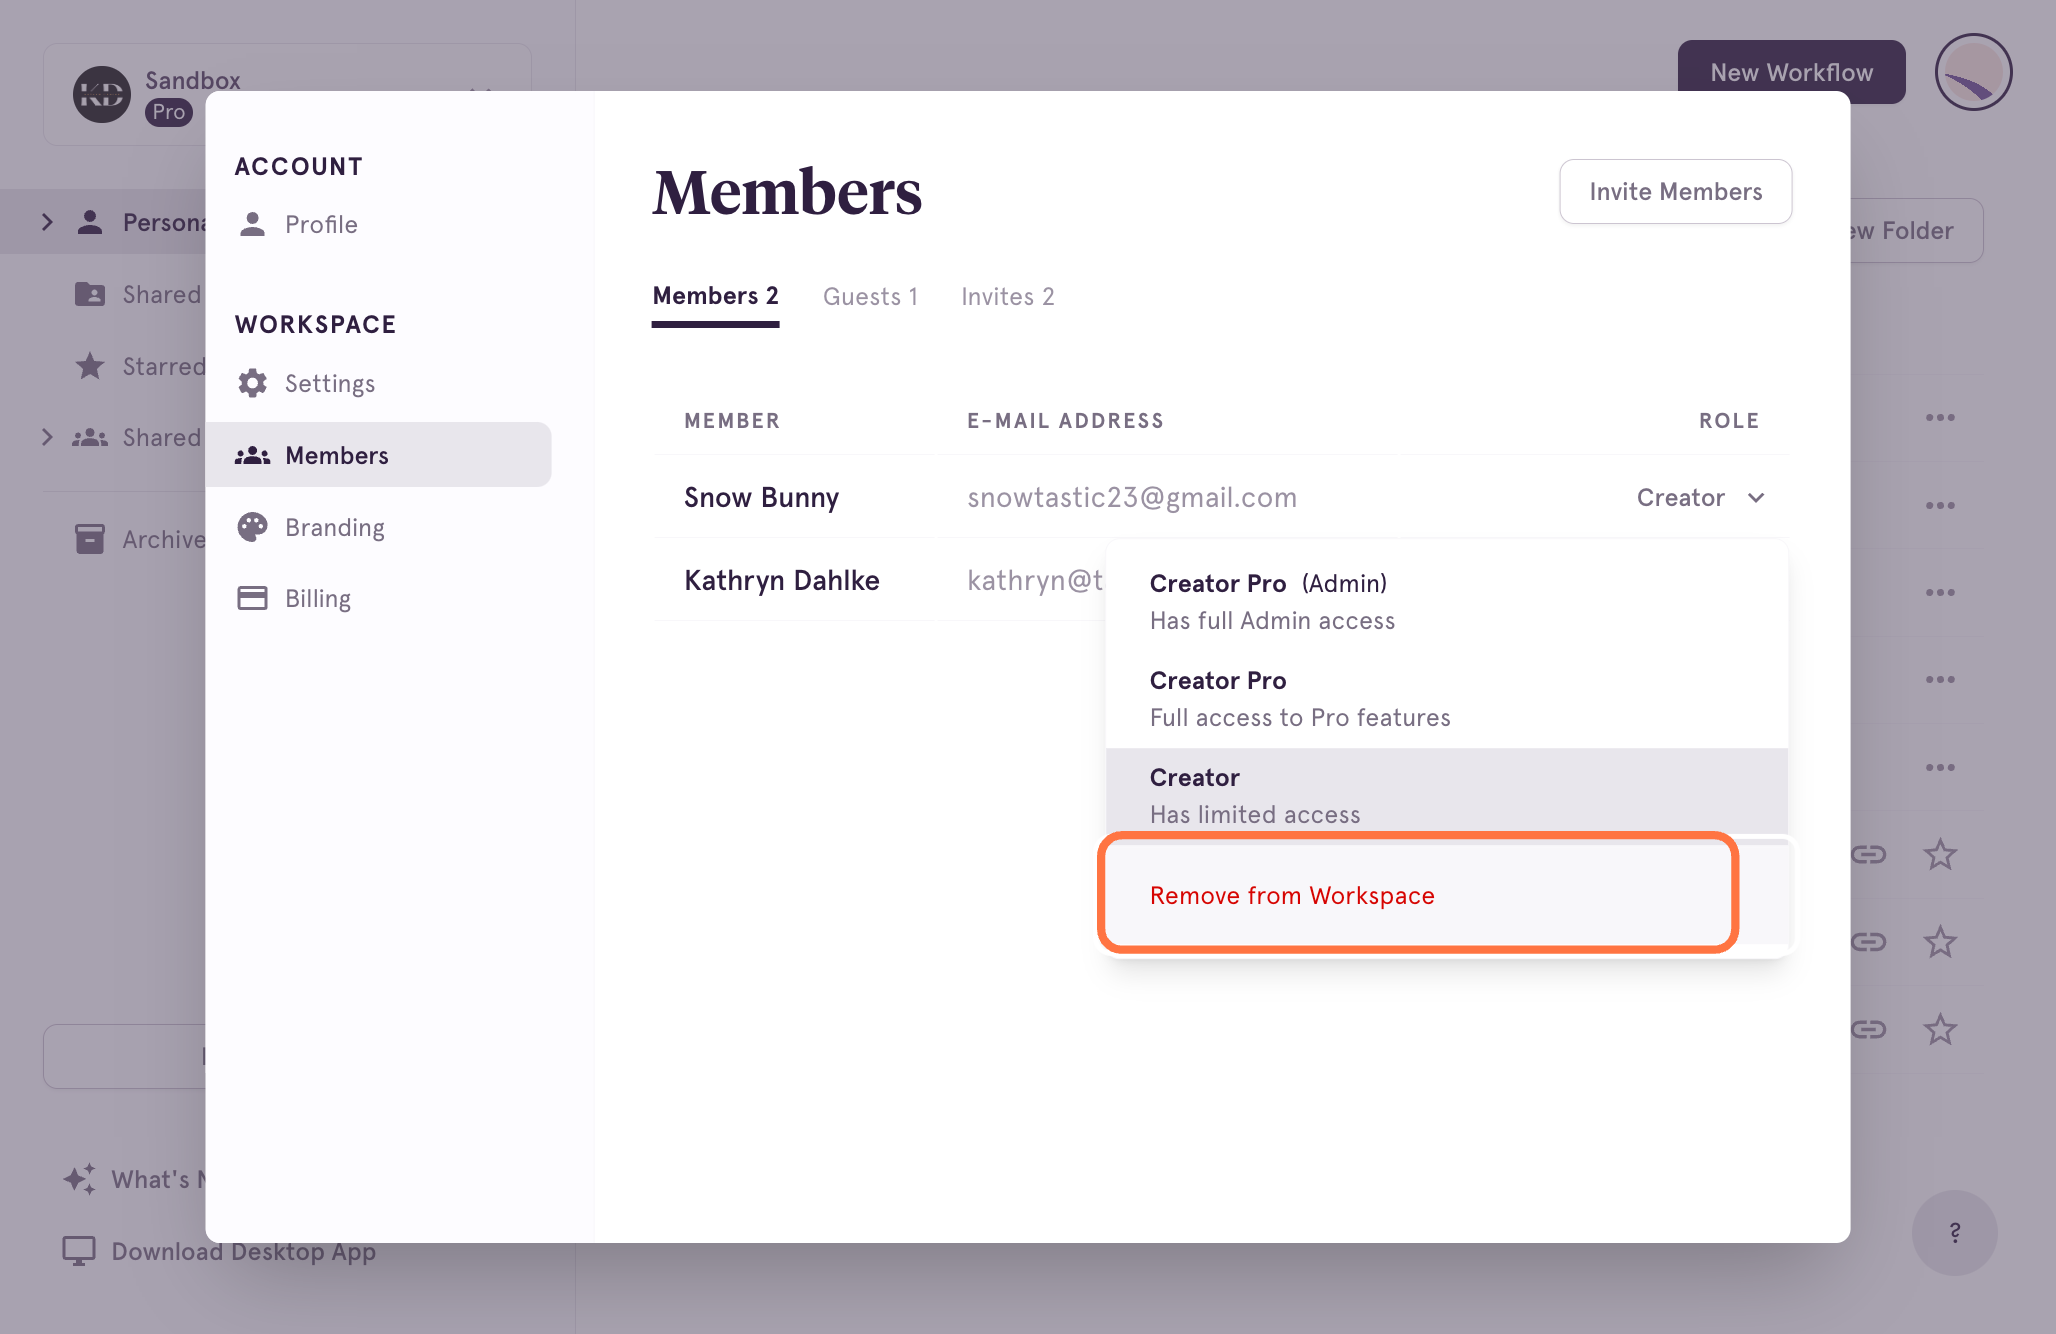
Task: Click the E-MAIL ADDRESS column header
Action: coord(1065,421)
